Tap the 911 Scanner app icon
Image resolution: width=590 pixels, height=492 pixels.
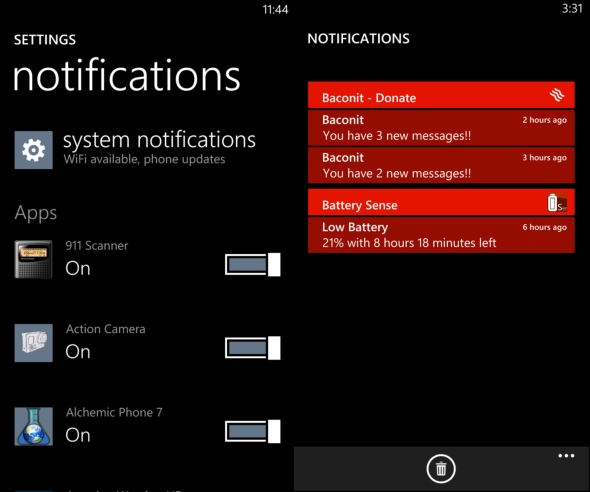(33, 259)
